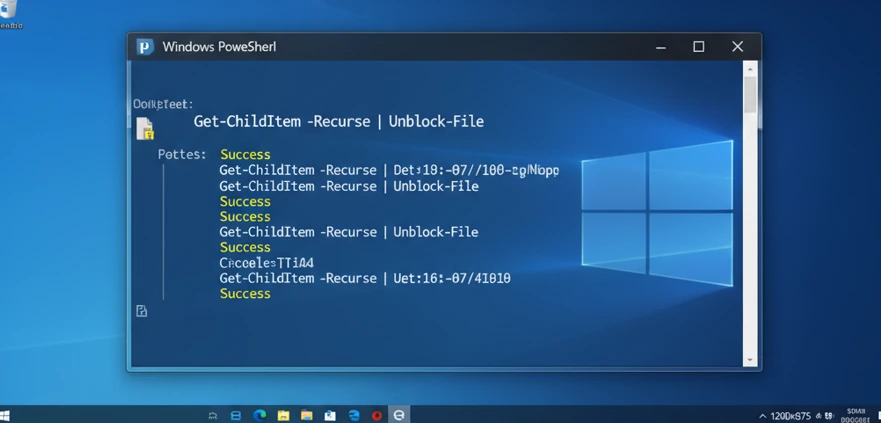Click the scrollbar up arrow in PowerShell
Viewport: 881px width, 423px height.
pos(750,68)
